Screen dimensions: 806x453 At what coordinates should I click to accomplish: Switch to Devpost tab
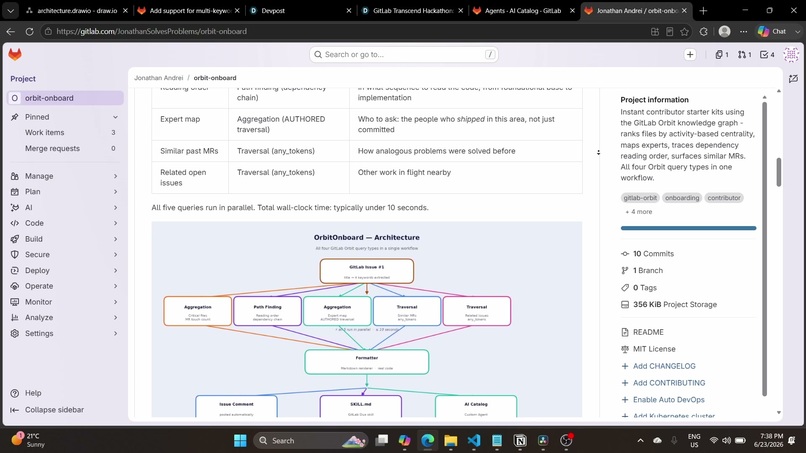pyautogui.click(x=301, y=10)
